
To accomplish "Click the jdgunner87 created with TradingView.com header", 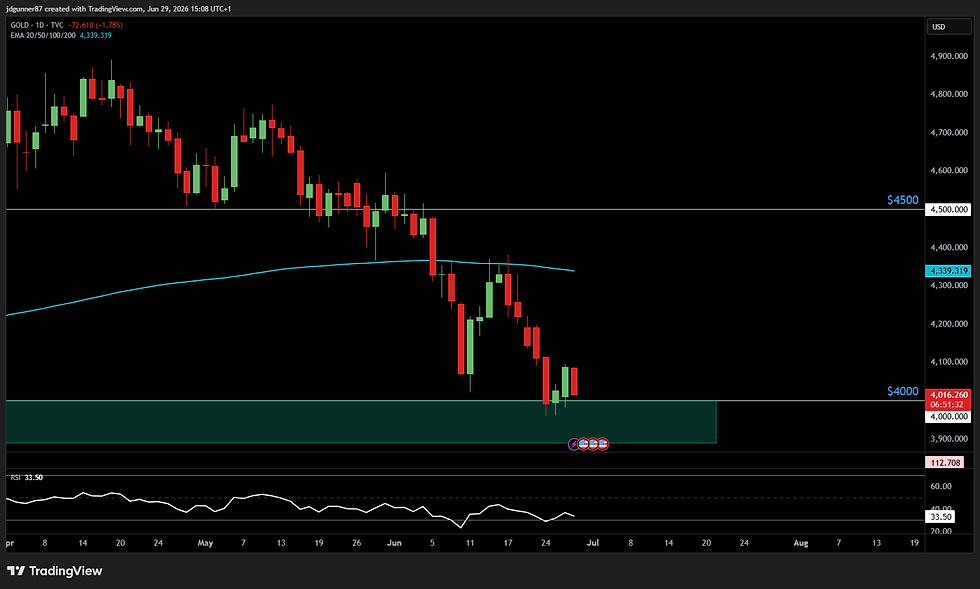I will click(118, 9).
